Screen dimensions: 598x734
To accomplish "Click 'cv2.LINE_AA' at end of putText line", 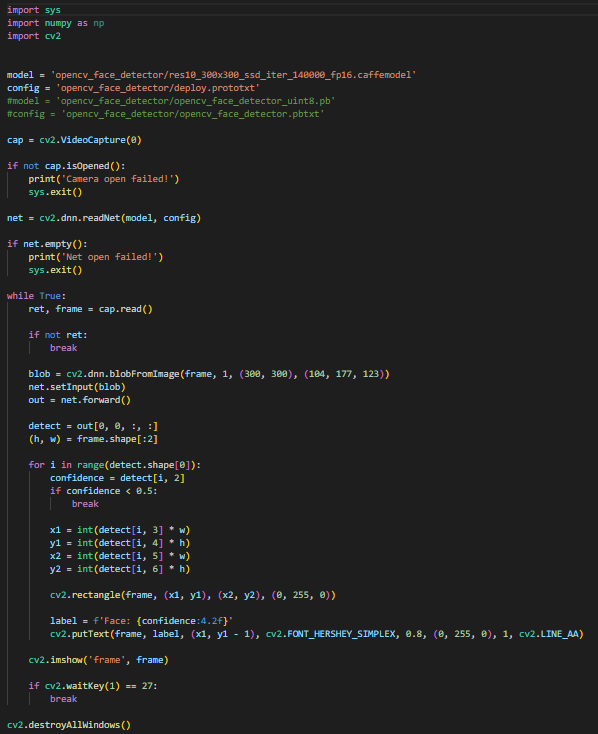I will (549, 634).
